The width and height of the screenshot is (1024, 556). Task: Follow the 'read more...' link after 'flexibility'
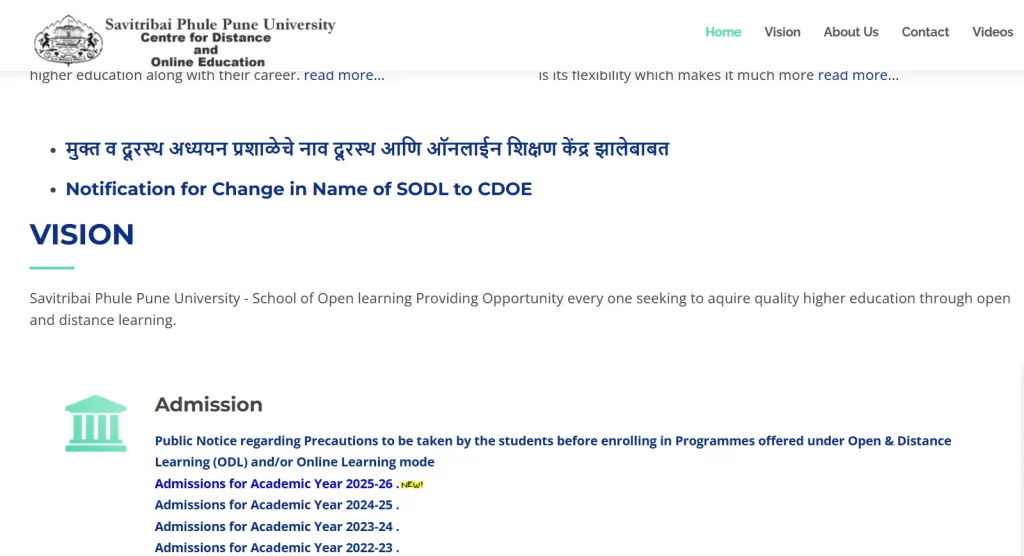pos(858,75)
